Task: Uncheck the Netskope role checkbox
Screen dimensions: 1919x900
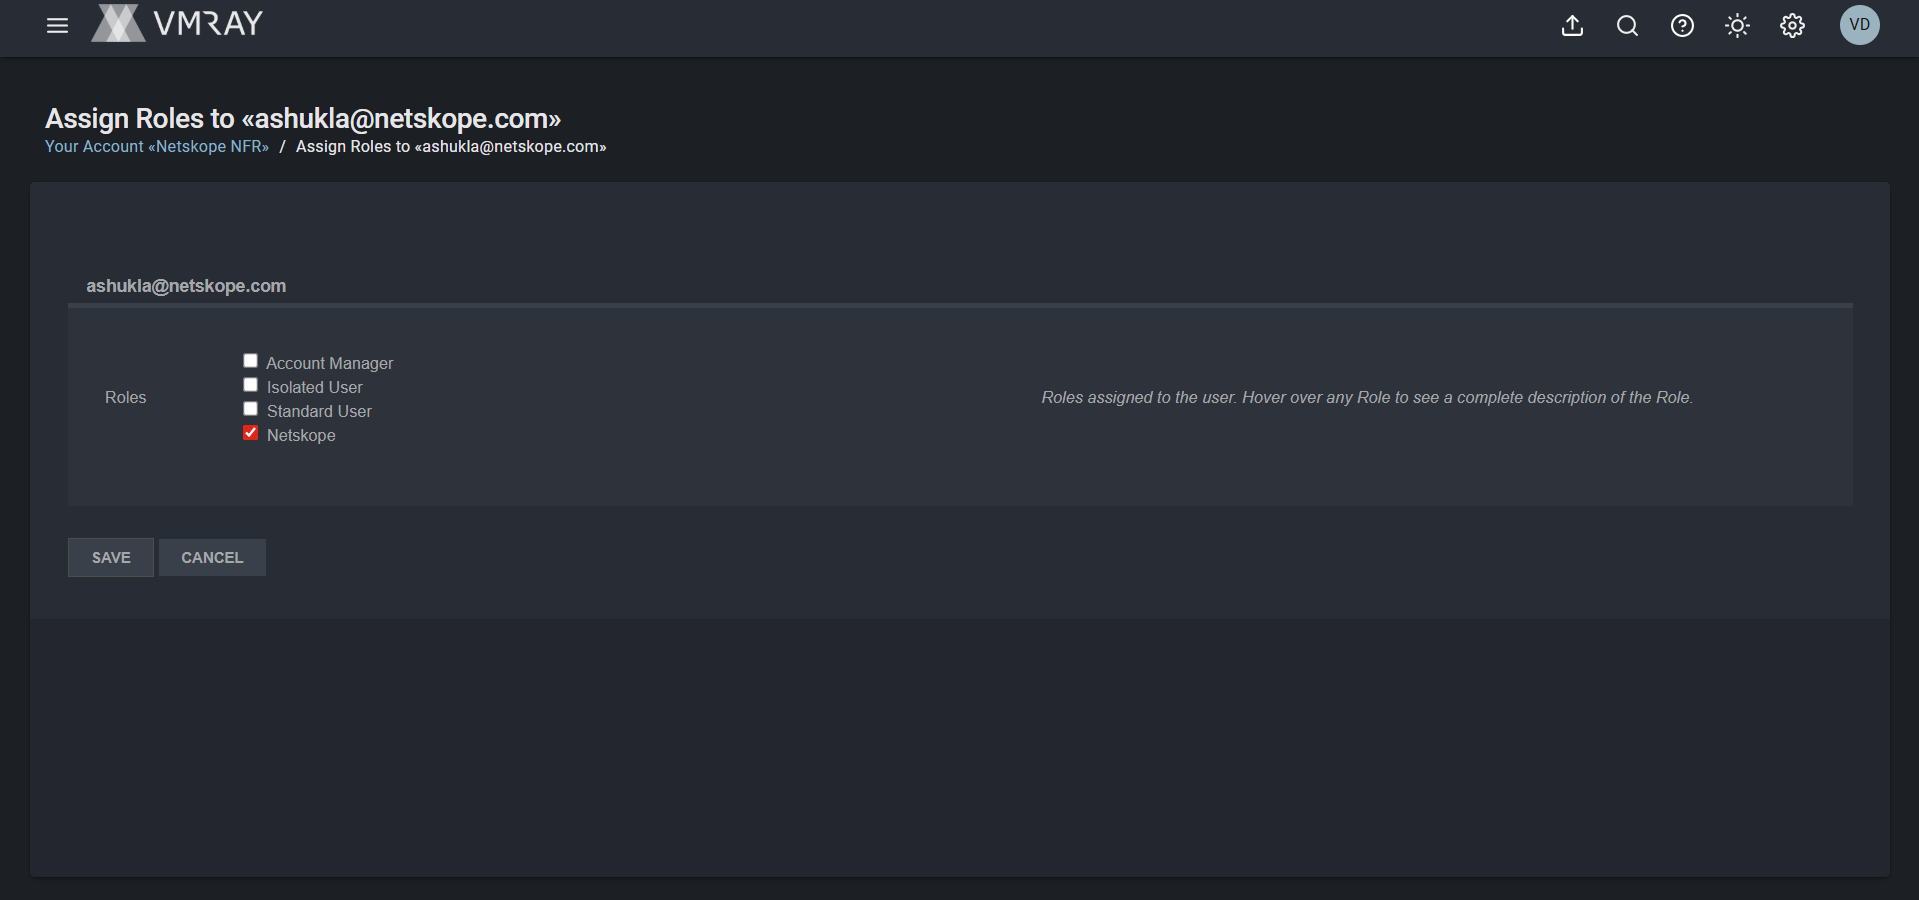Action: click(x=250, y=433)
